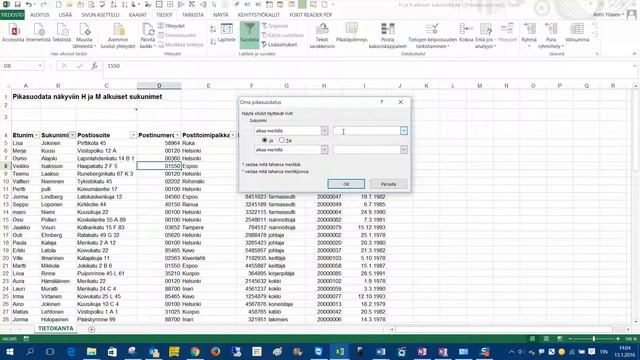Click zoom out minus button
Screen dimensions: 640x360
point(570,339)
